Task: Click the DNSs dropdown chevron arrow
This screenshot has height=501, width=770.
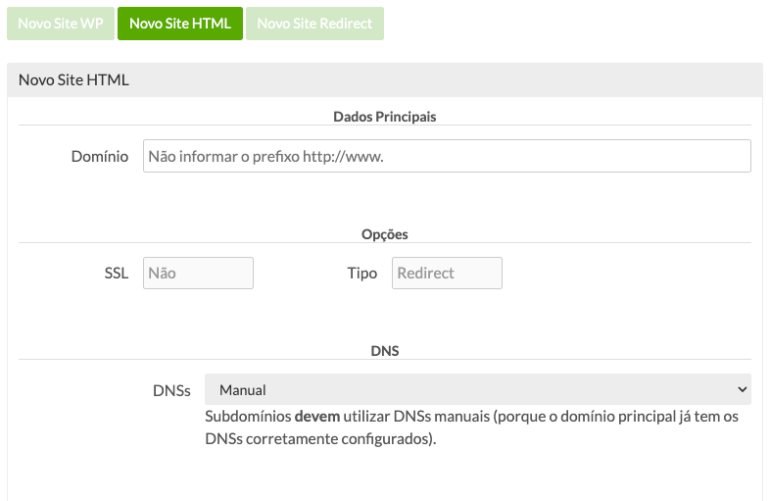Action: pyautogui.click(x=742, y=390)
